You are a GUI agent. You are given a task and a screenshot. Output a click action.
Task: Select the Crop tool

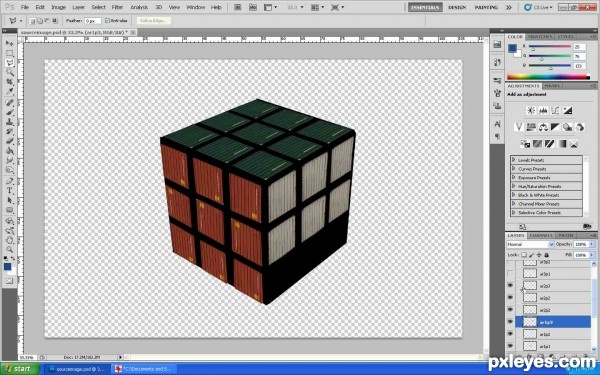[10, 82]
